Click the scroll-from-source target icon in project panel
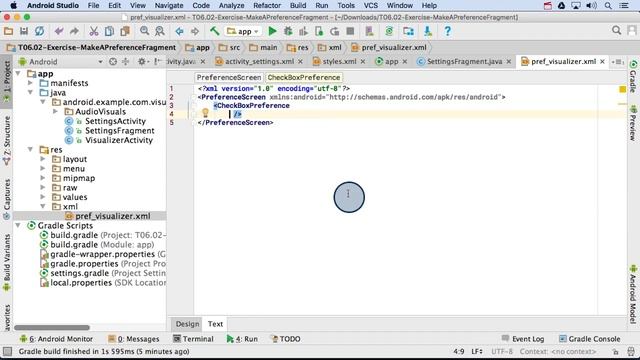Image resolution: width=640 pixels, height=360 pixels. coord(113,62)
